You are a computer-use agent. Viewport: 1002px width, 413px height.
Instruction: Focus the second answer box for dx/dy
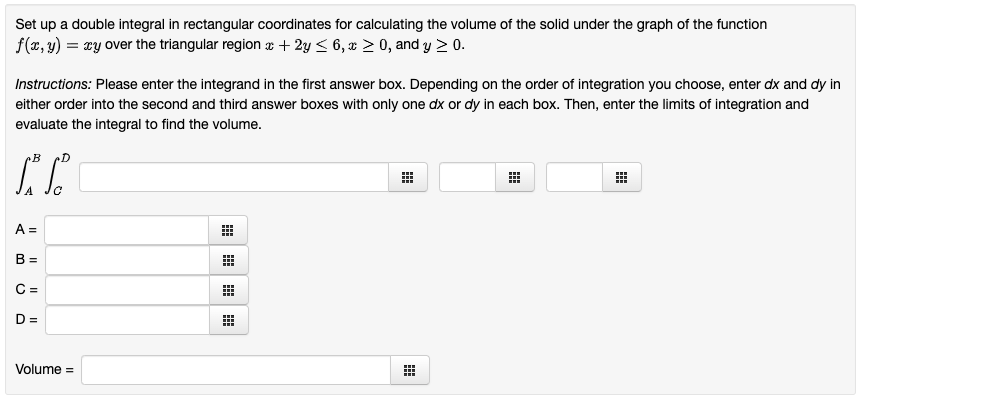467,177
